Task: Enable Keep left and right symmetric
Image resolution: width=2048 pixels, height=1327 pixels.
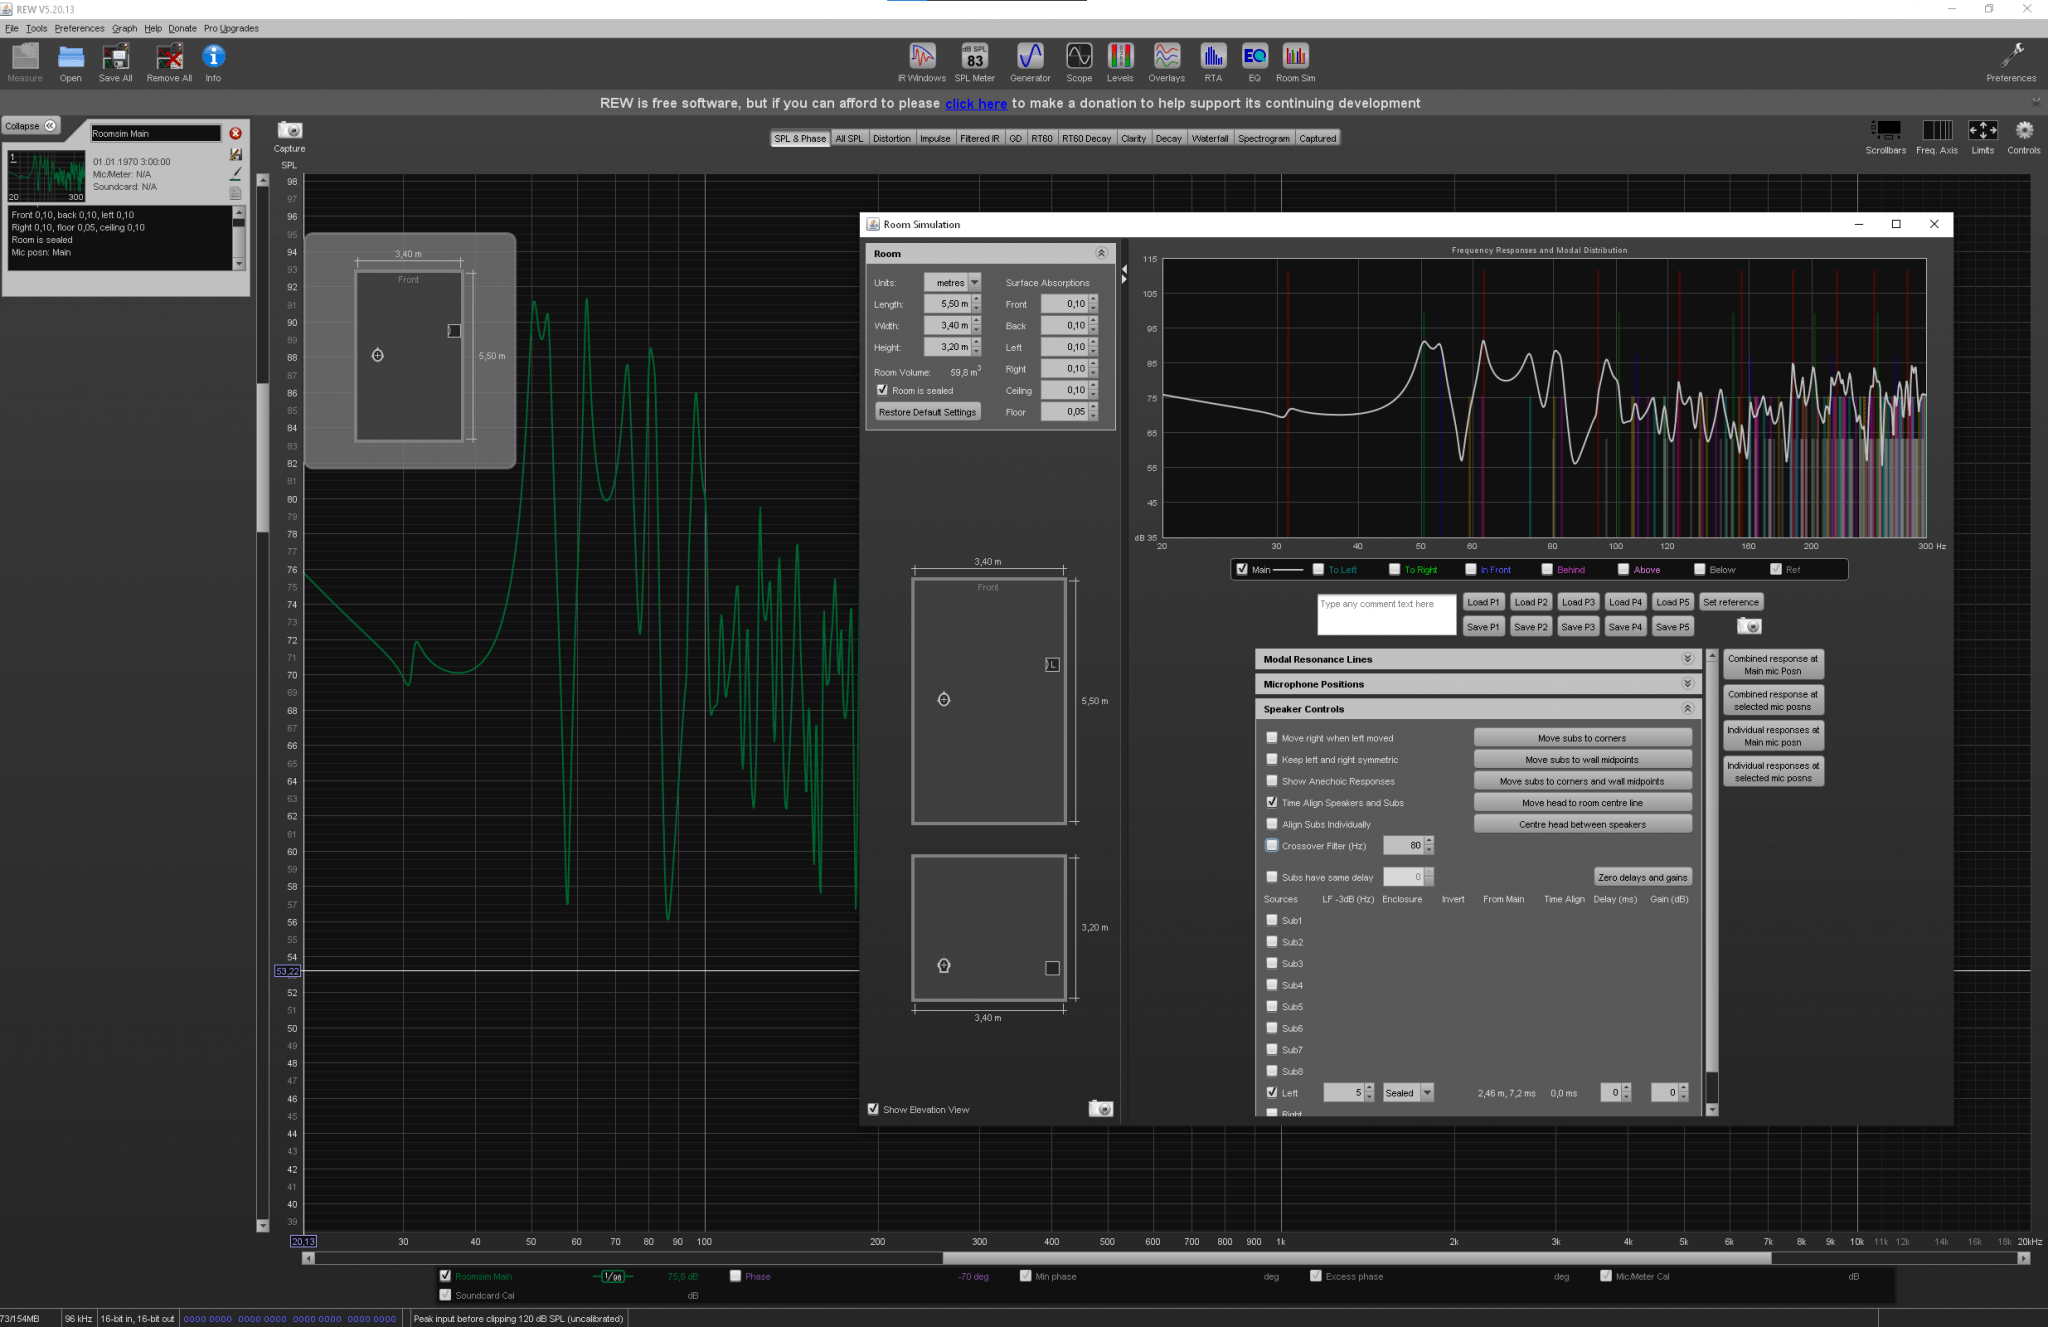Action: 1272,759
